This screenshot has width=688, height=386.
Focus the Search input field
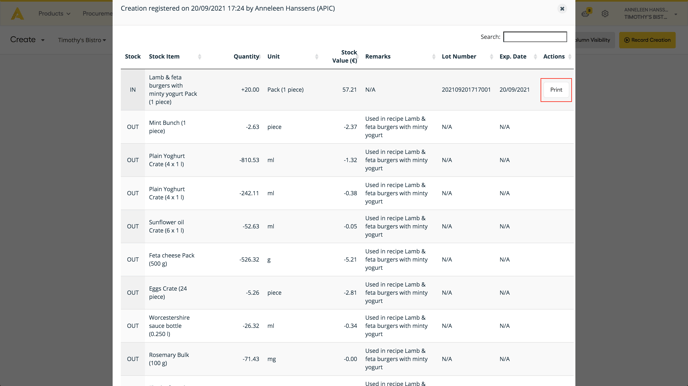coord(535,37)
